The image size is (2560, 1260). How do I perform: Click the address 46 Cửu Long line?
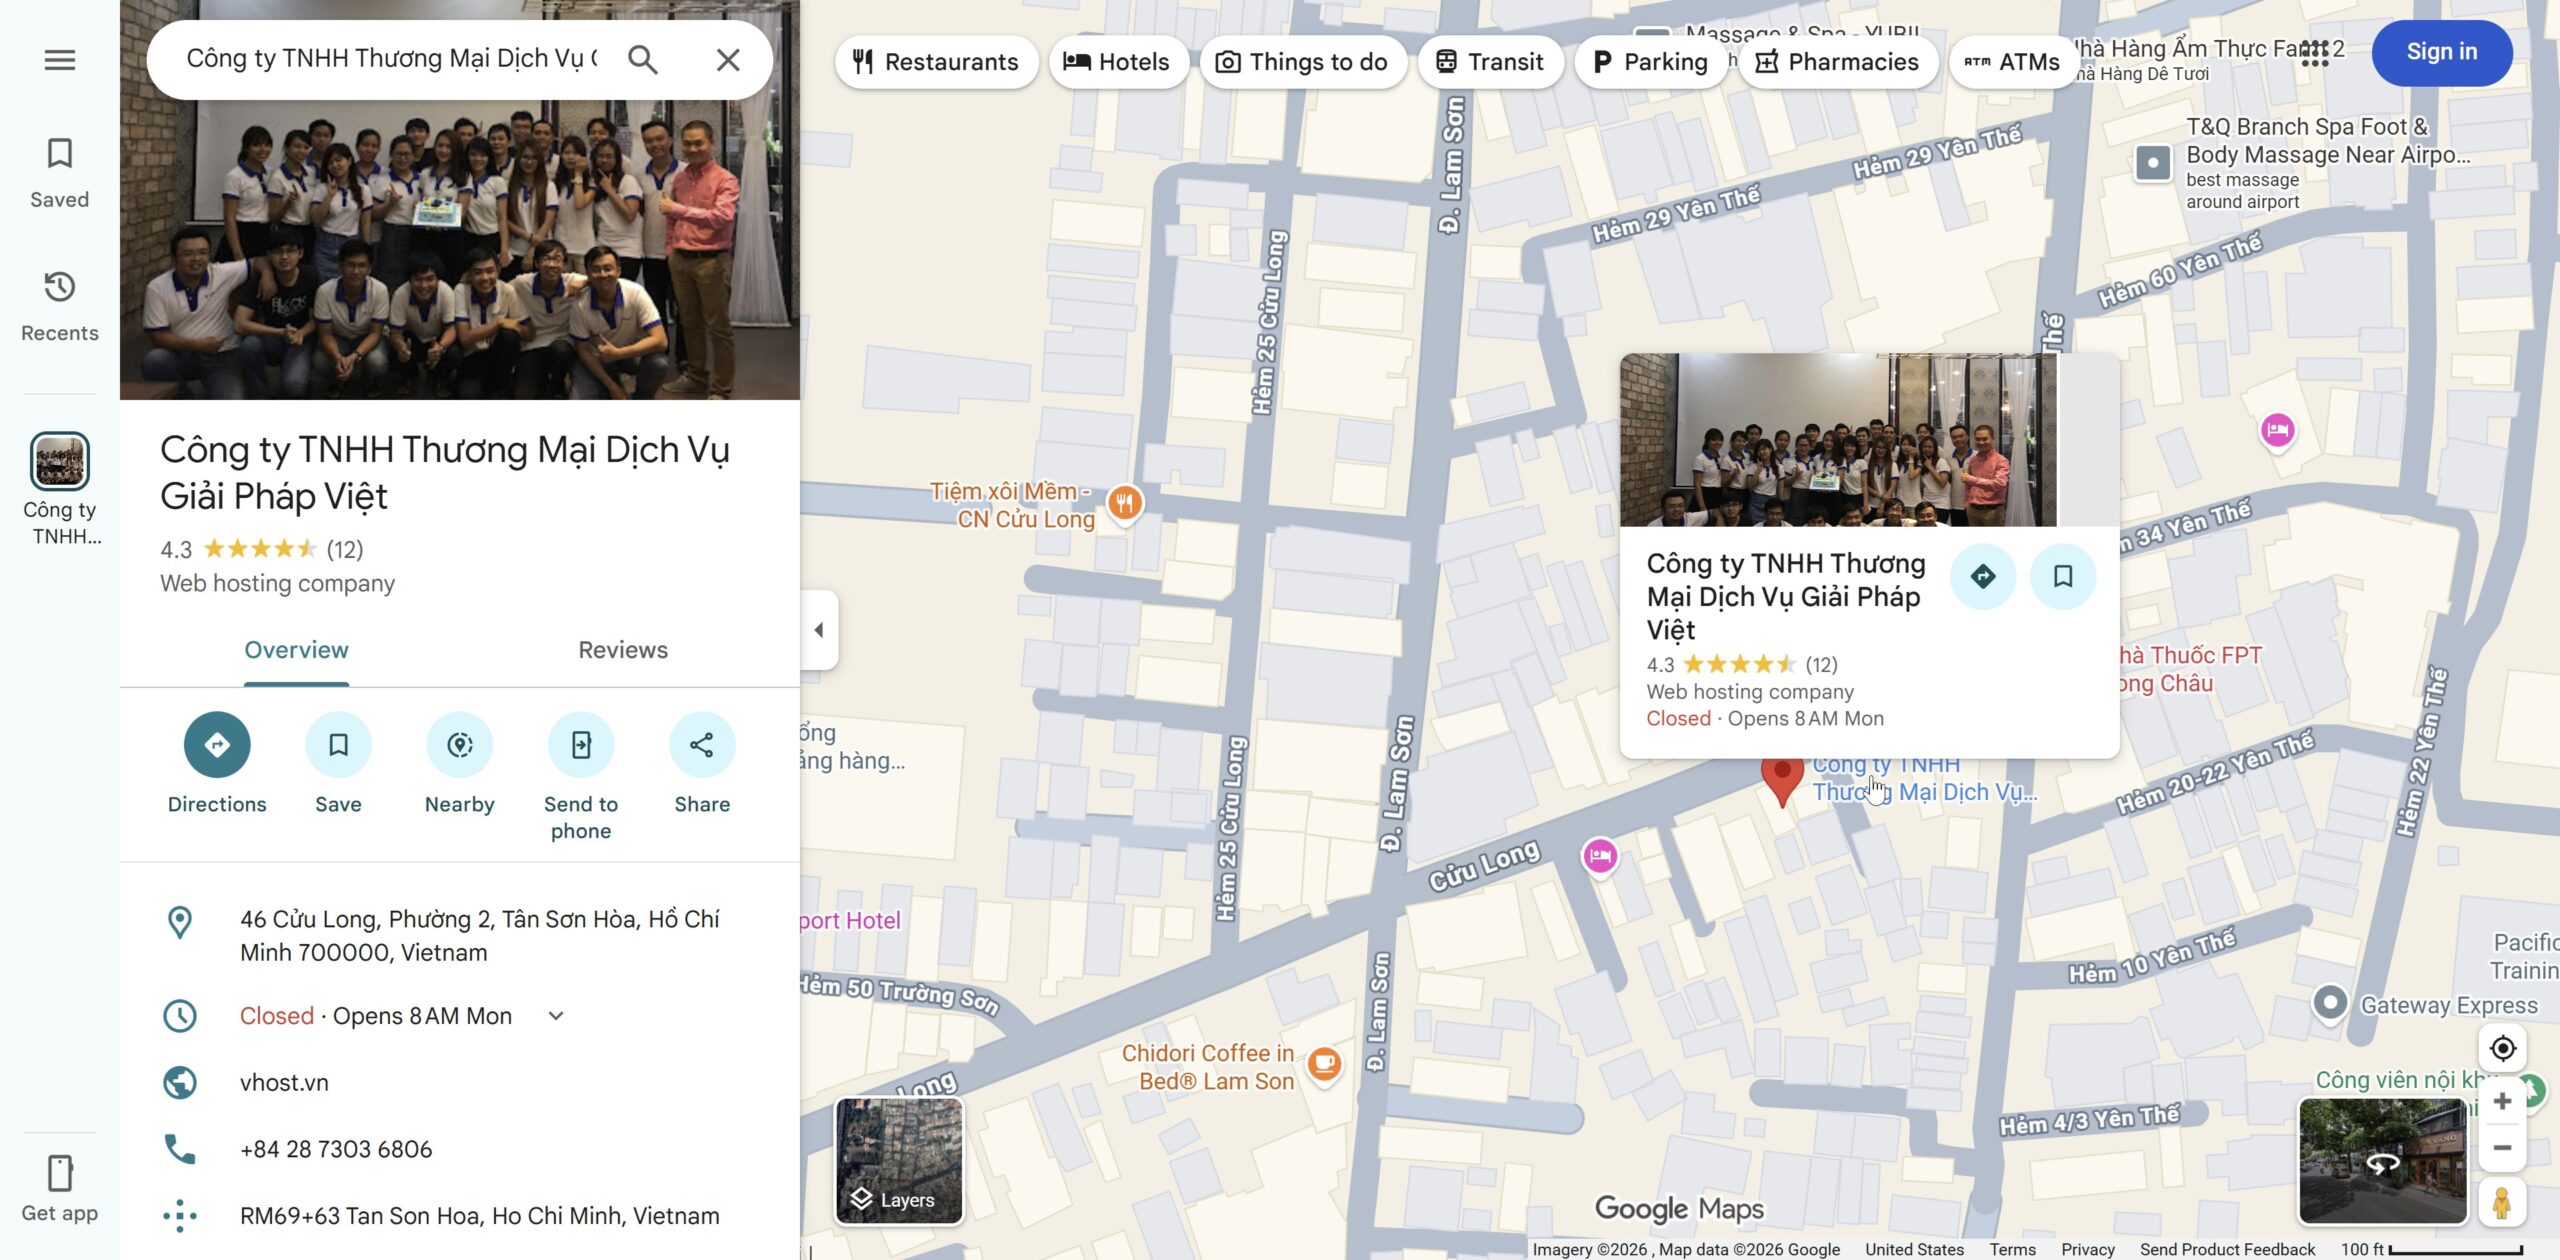(x=460, y=936)
